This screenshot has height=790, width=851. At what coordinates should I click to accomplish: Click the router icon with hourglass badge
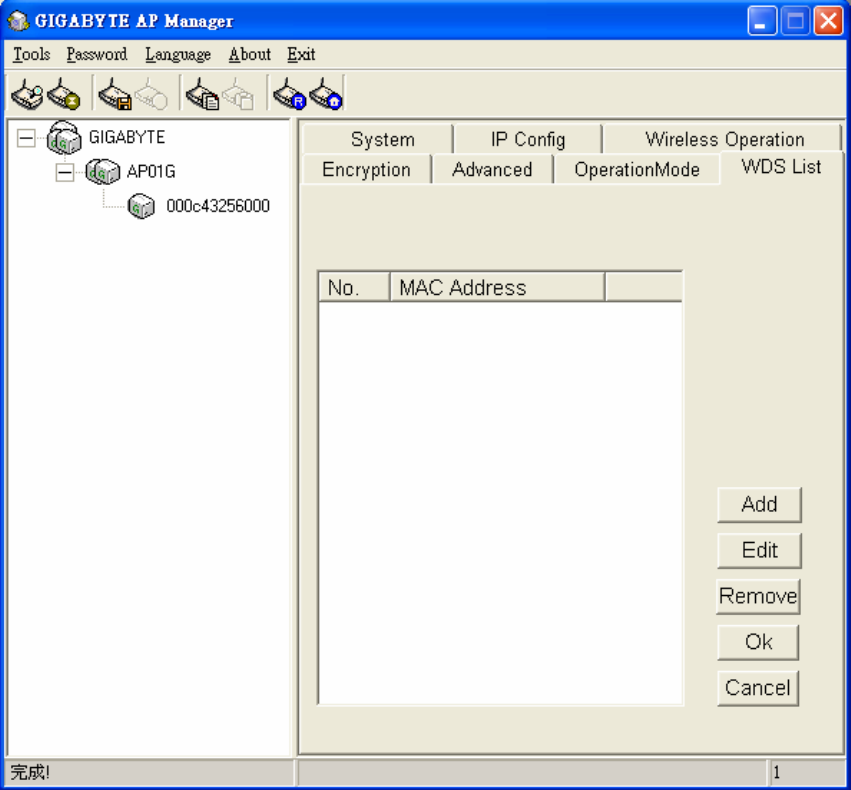click(x=63, y=94)
